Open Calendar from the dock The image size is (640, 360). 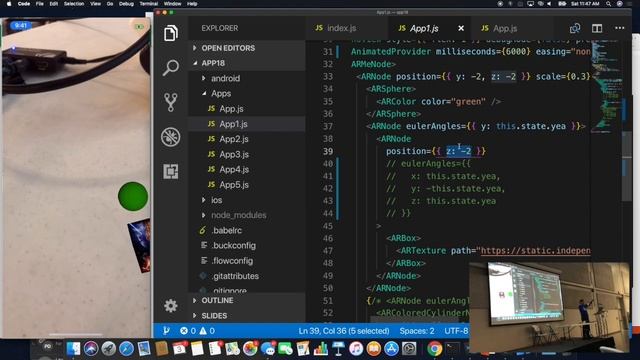[179, 349]
